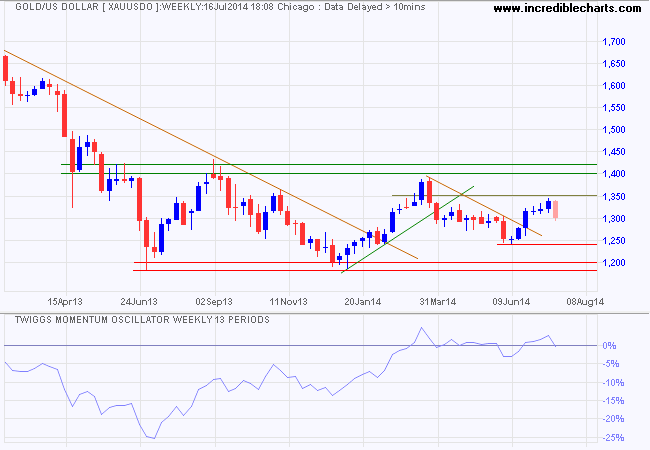Click the -10% oscillator axis label

coord(613,382)
